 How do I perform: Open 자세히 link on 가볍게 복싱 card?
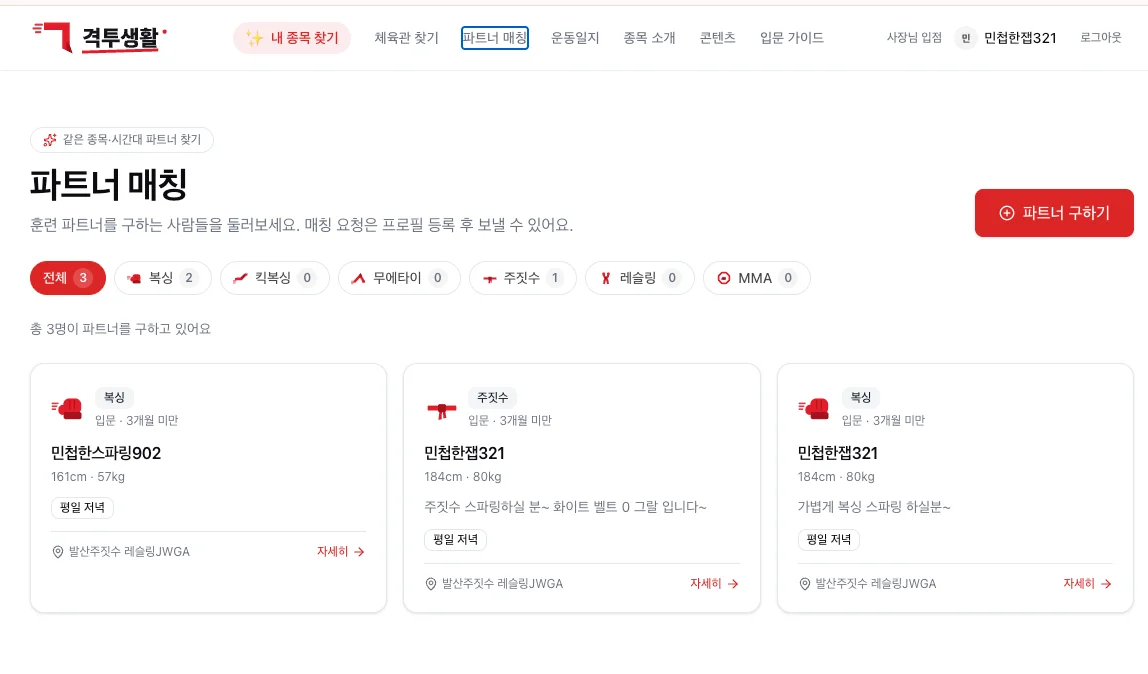[x=1087, y=584]
